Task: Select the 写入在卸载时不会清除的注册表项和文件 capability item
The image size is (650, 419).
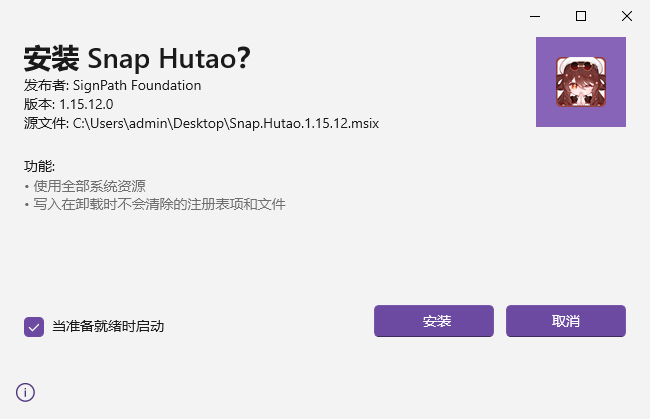Action: [x=155, y=204]
